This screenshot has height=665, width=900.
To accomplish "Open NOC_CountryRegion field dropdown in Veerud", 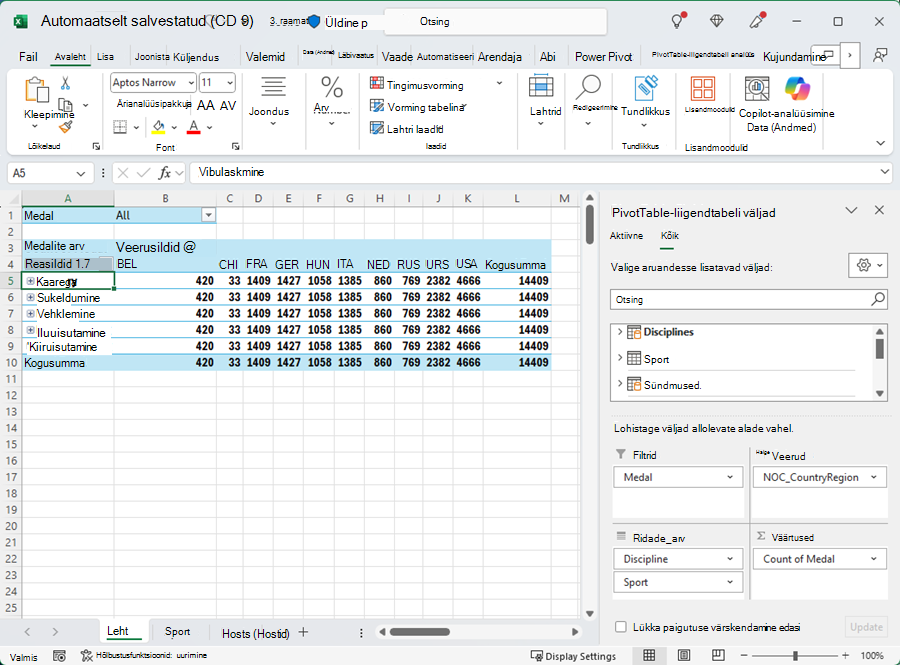I will [x=874, y=477].
